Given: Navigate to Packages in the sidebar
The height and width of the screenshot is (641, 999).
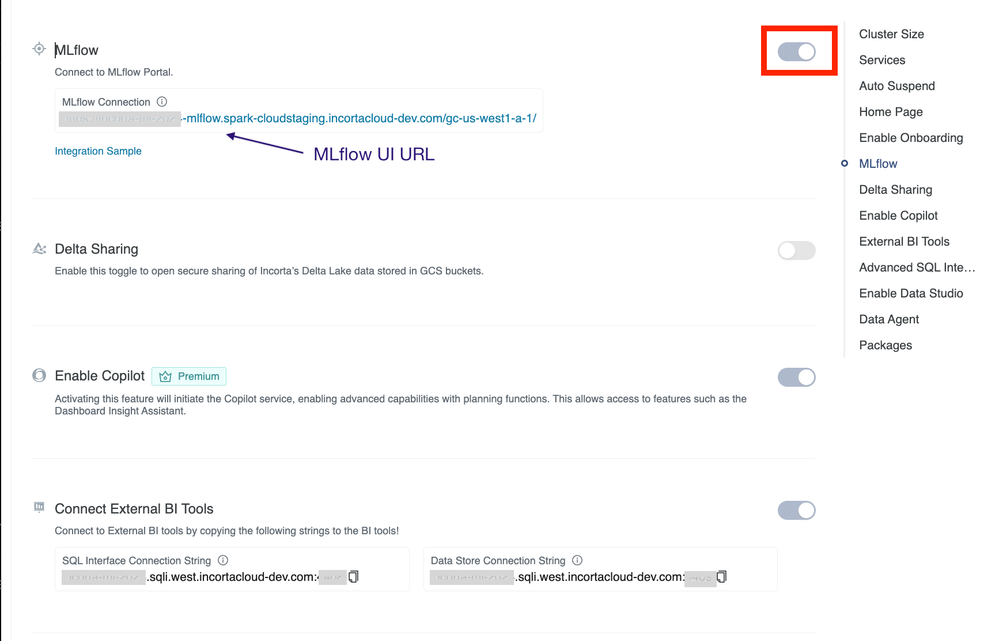Looking at the screenshot, I should point(885,345).
